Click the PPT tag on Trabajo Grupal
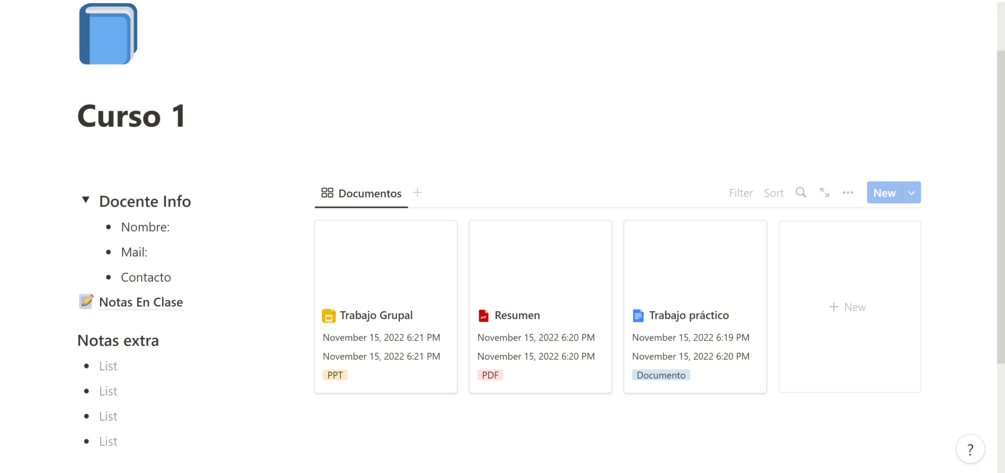 335,375
